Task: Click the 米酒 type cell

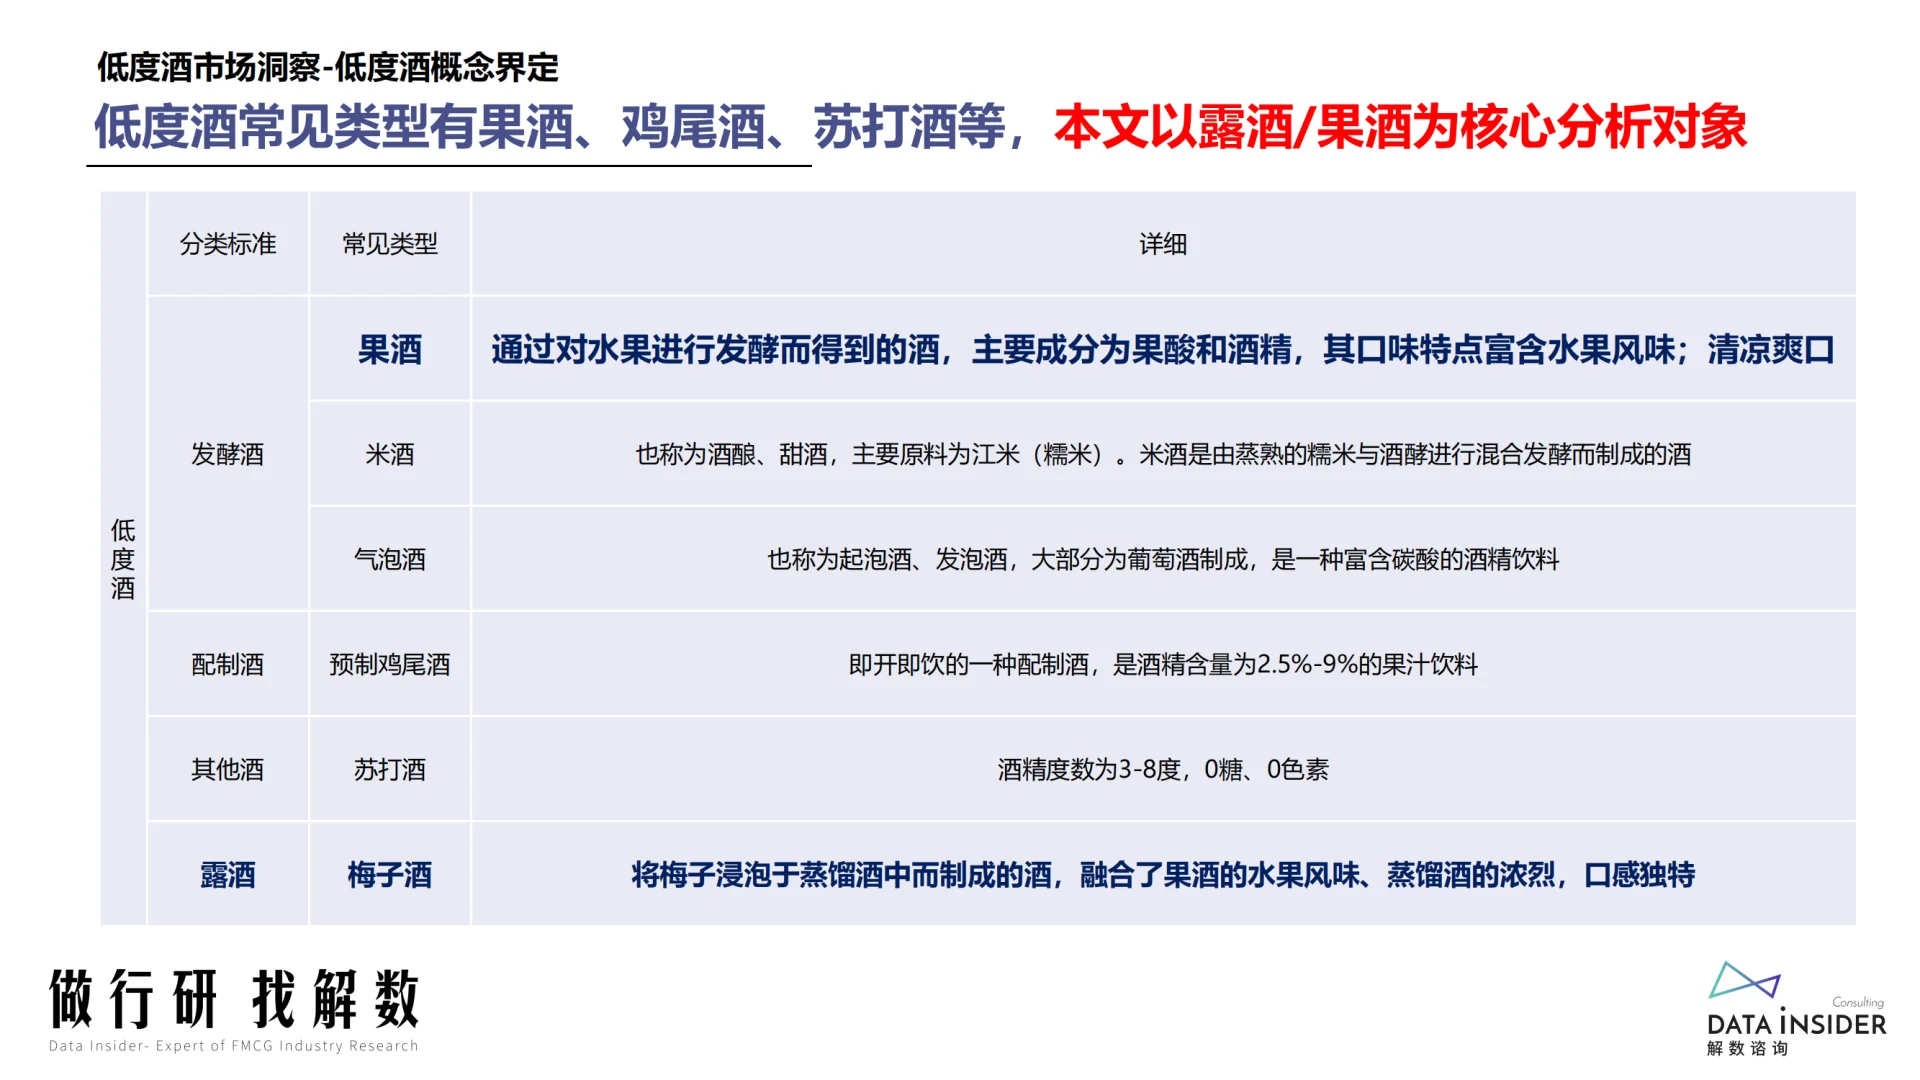Action: click(390, 454)
